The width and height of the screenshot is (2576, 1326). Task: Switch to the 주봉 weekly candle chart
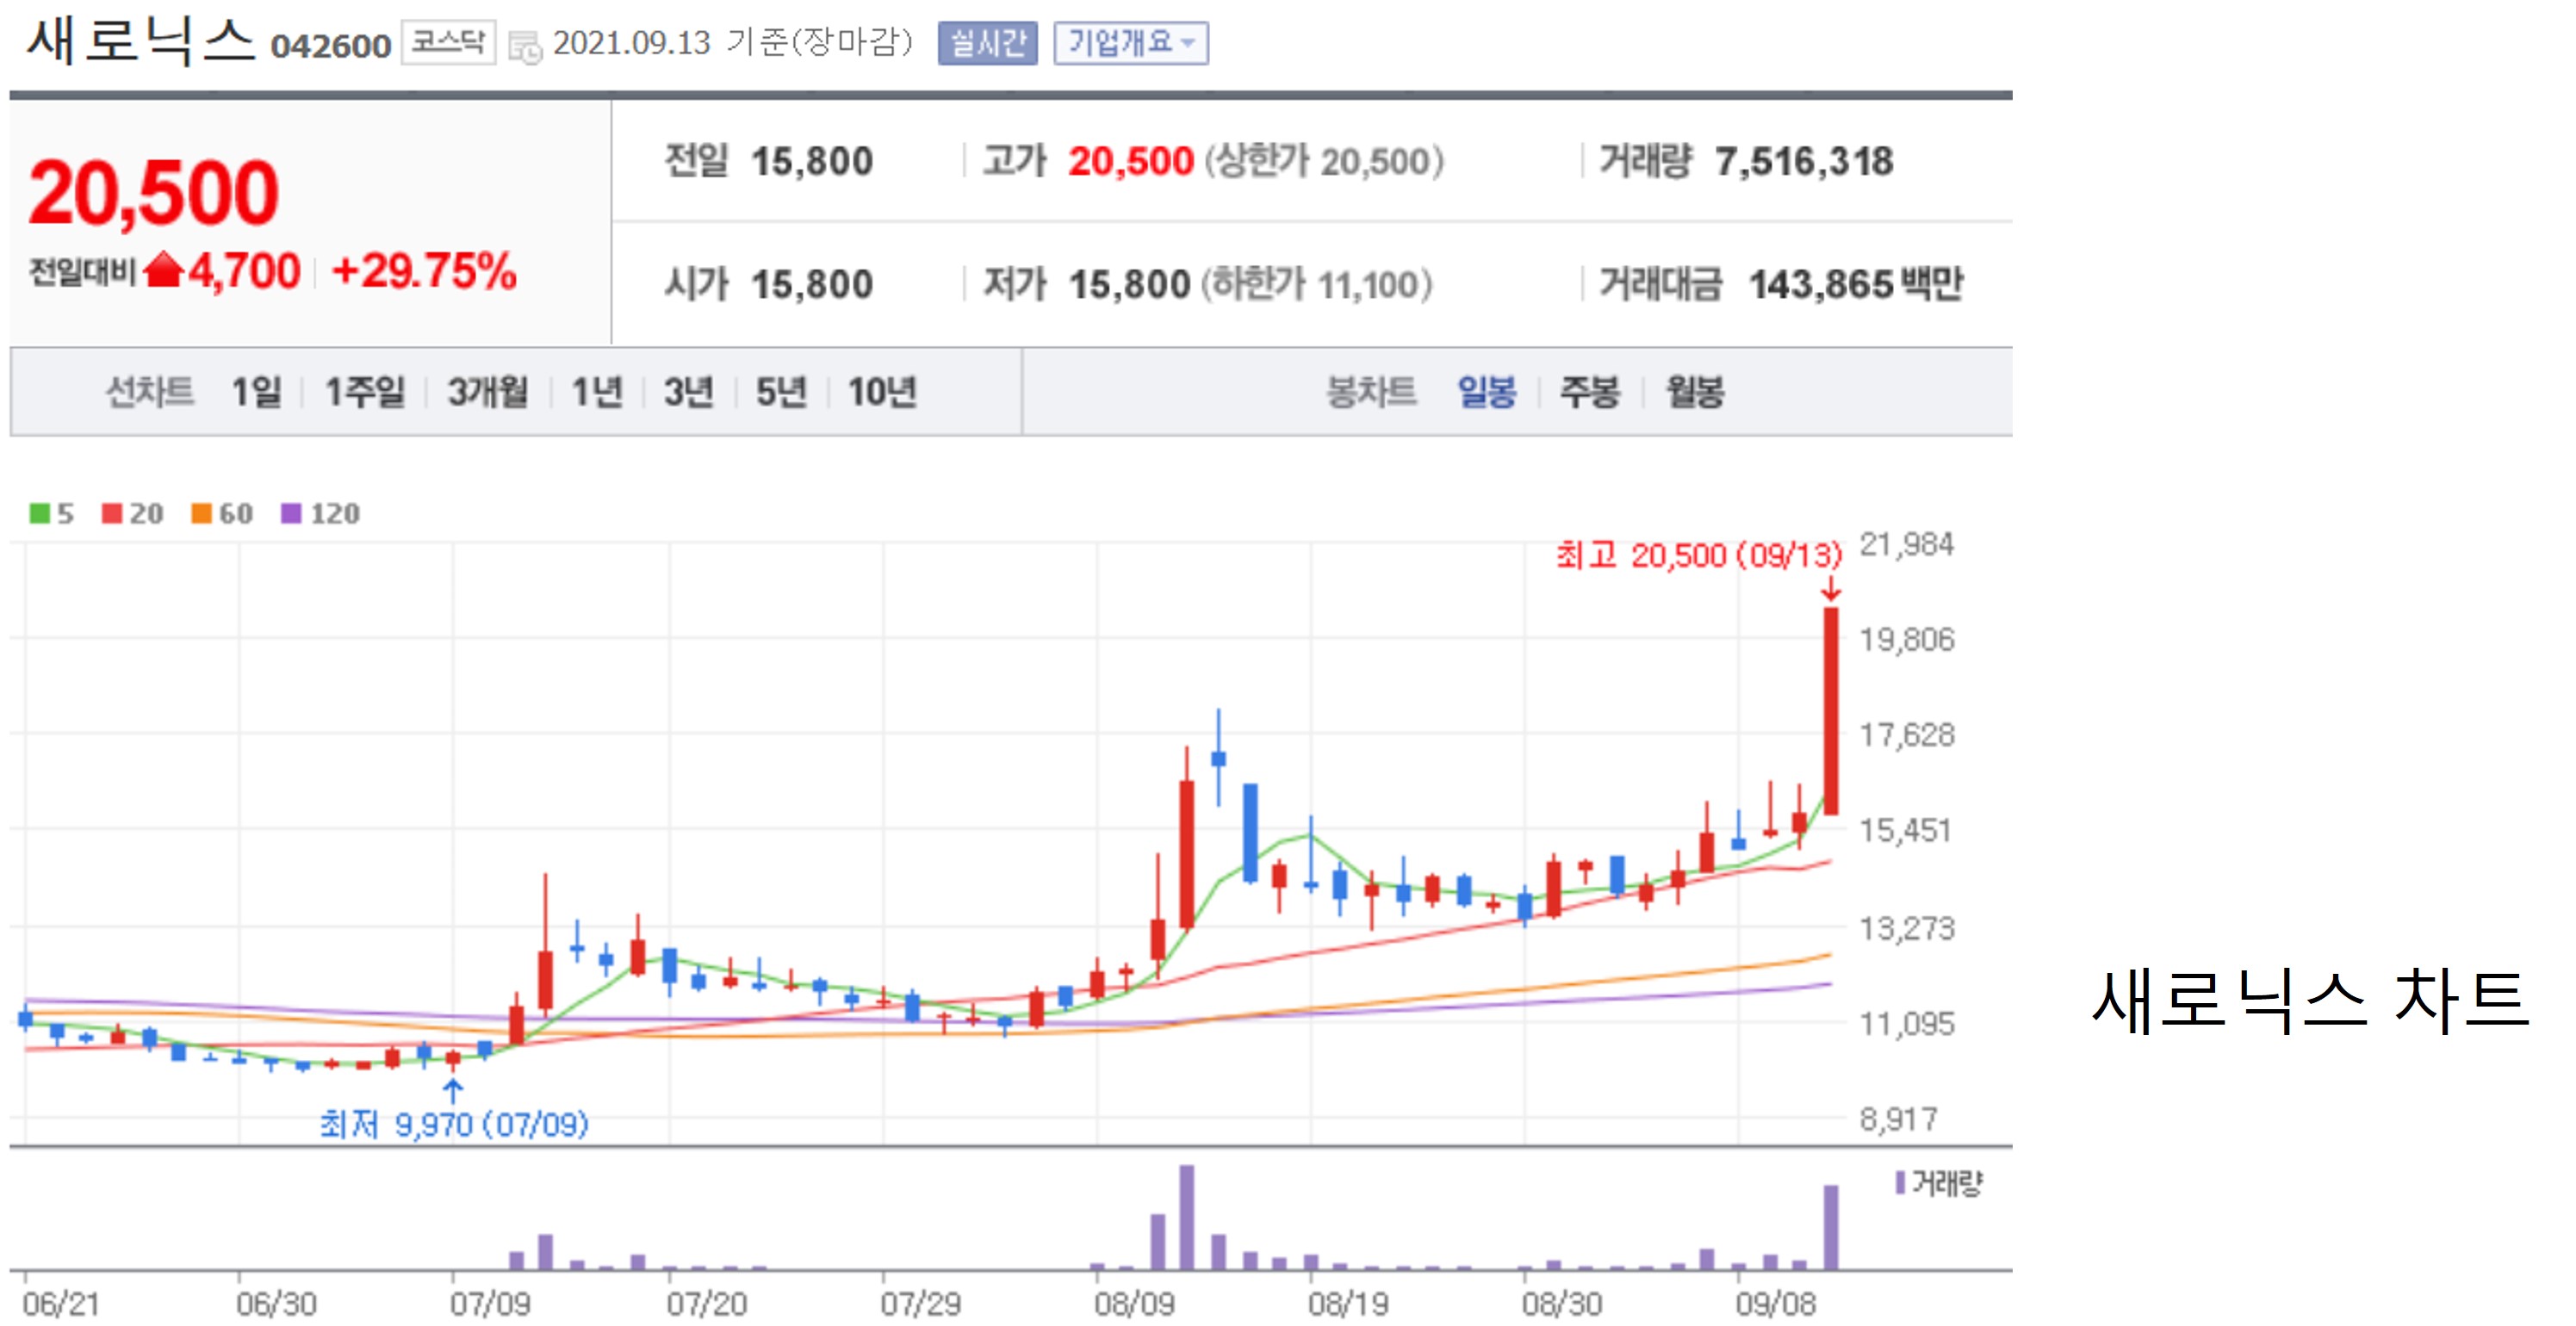[x=1589, y=392]
